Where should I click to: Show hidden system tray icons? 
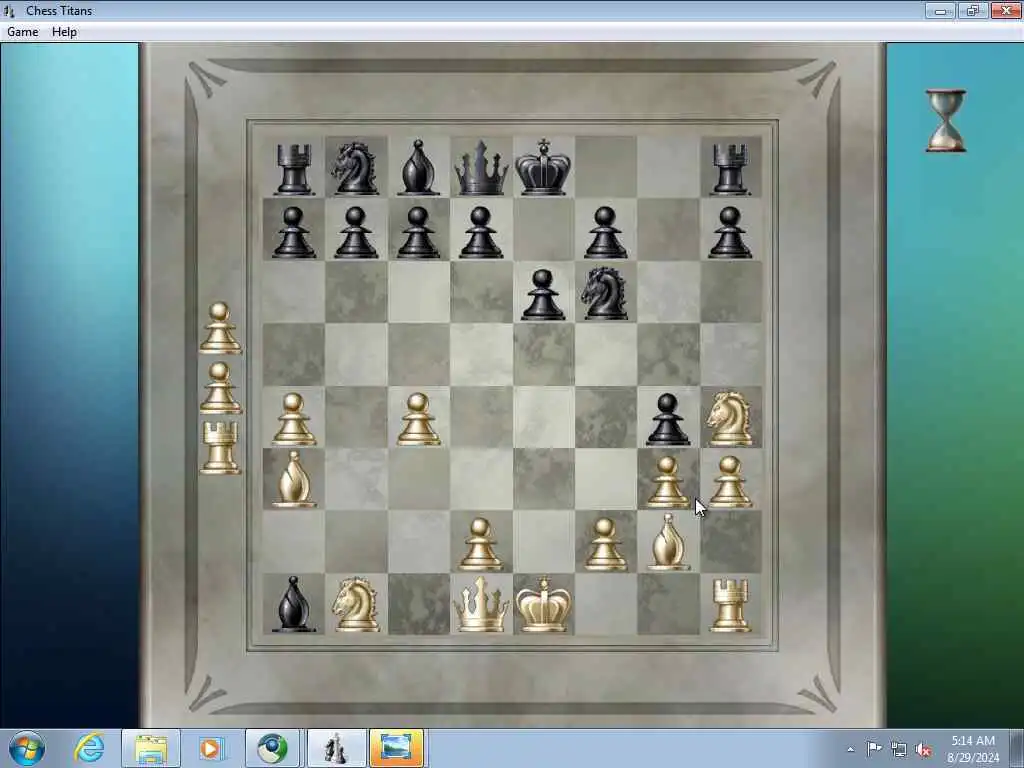pyautogui.click(x=850, y=749)
